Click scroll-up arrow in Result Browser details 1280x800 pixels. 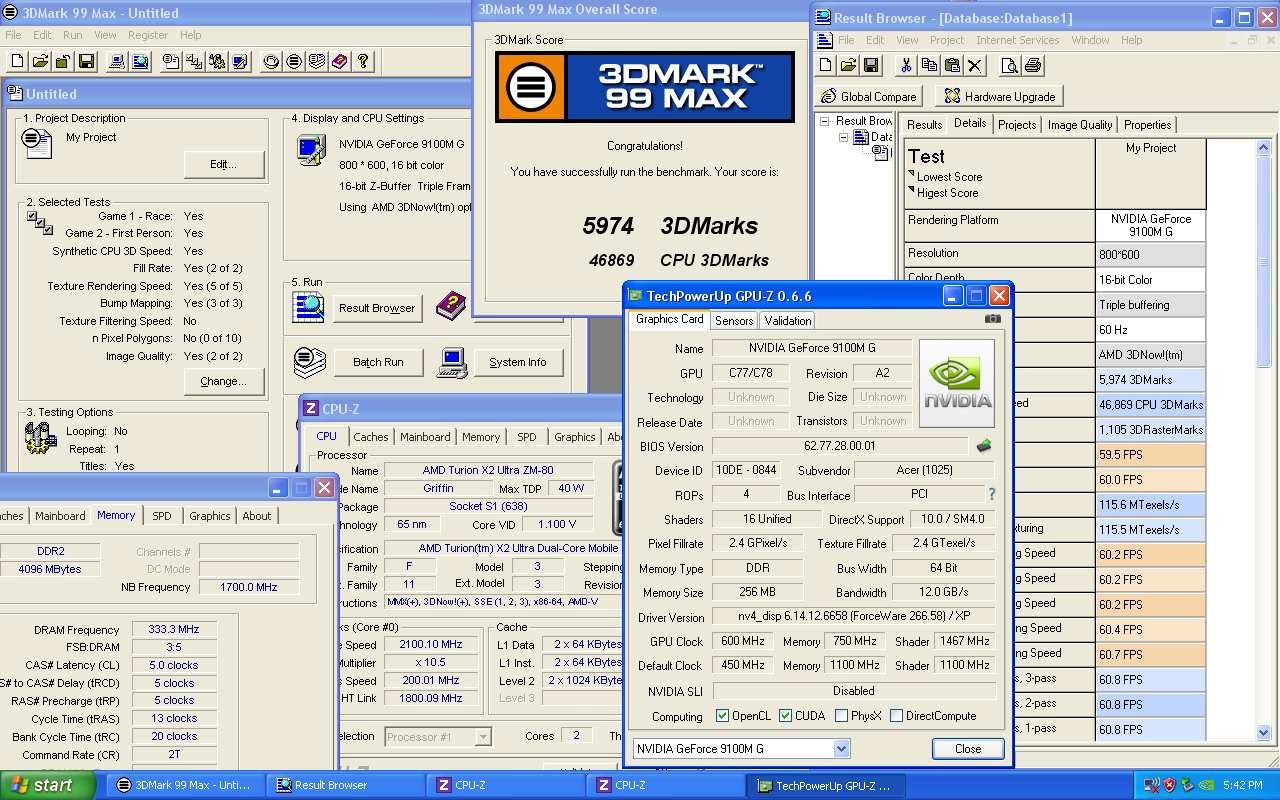(1263, 148)
